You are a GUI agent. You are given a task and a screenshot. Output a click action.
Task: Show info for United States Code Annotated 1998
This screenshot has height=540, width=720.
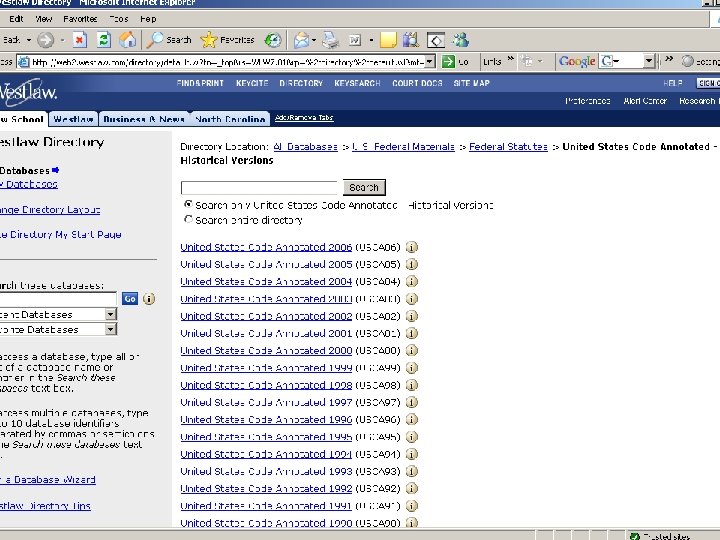412,385
